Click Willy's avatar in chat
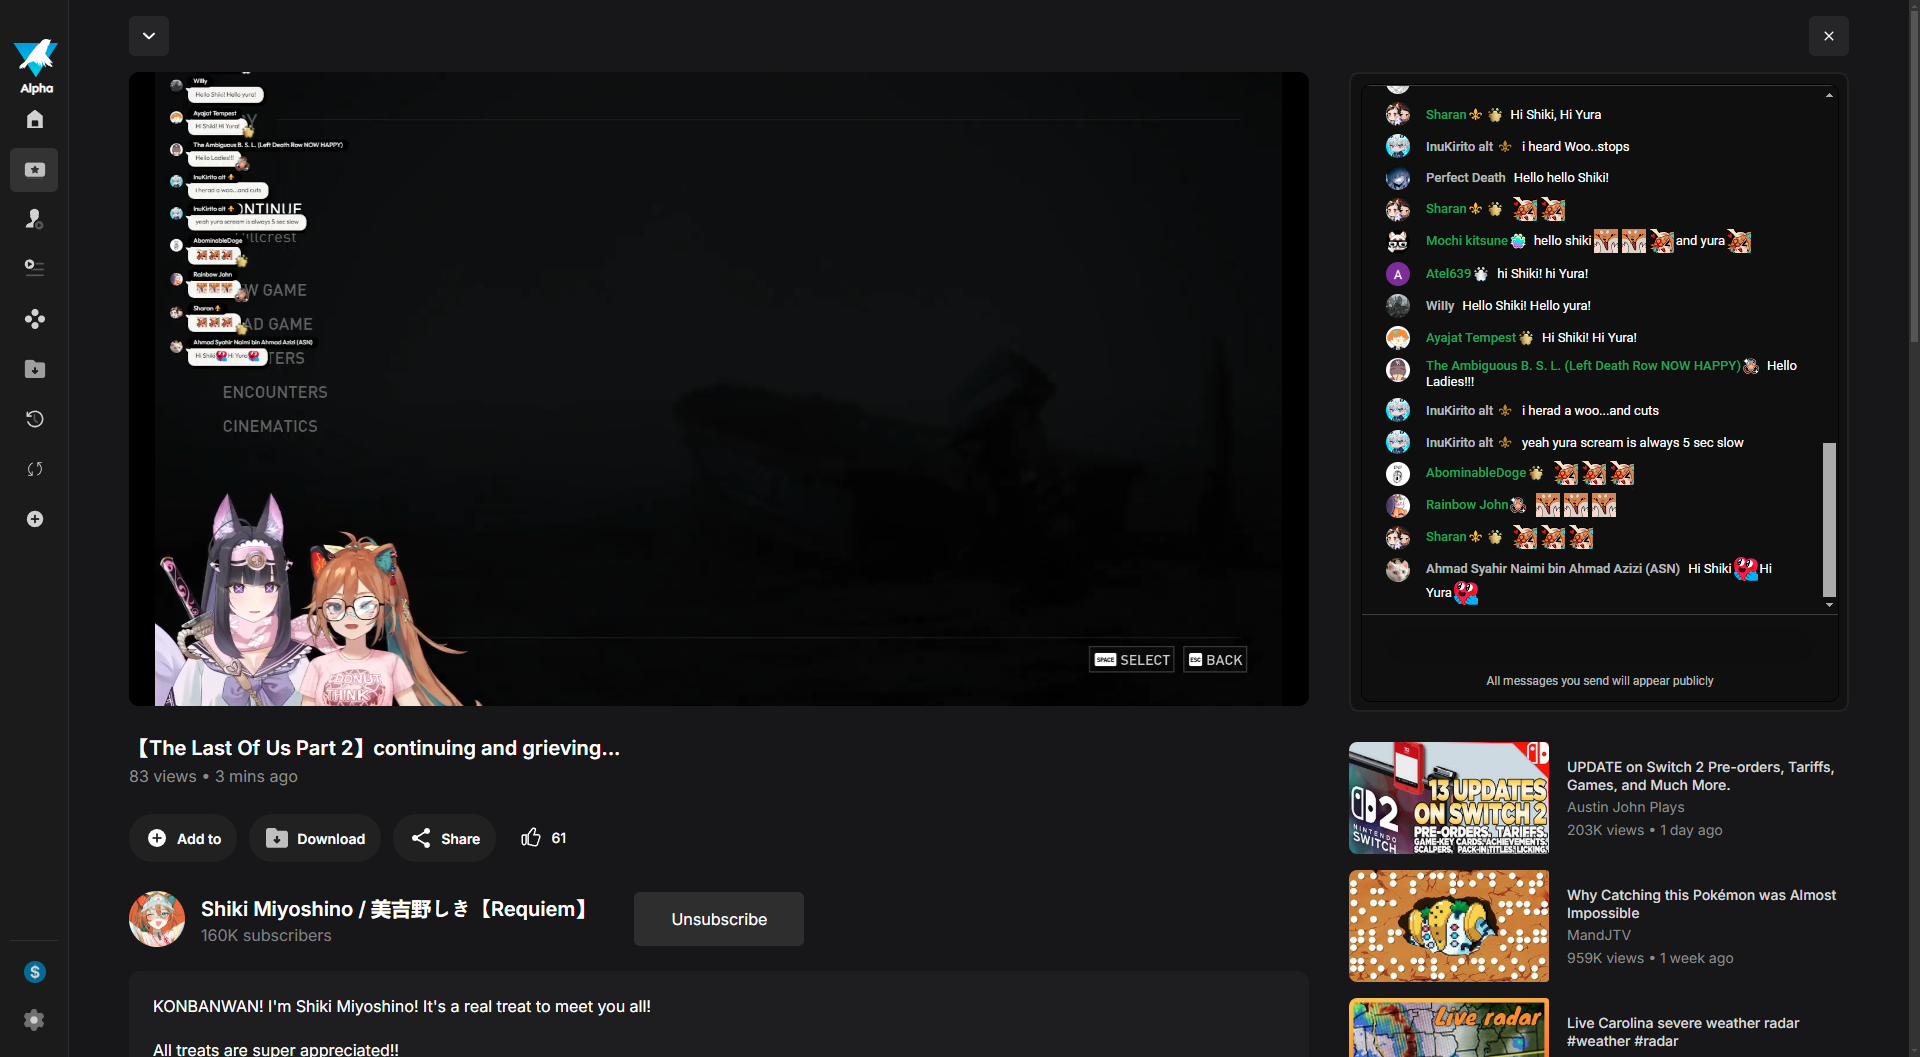The width and height of the screenshot is (1920, 1057). [x=1398, y=306]
